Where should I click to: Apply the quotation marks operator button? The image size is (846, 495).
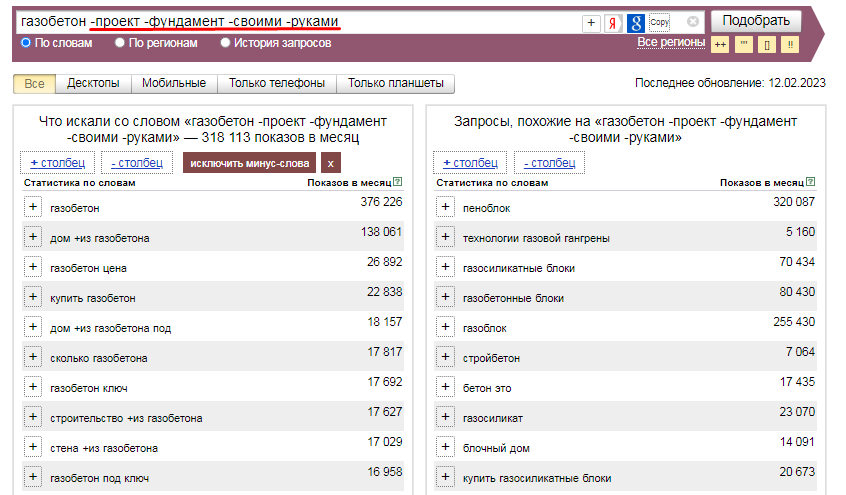[x=743, y=44]
